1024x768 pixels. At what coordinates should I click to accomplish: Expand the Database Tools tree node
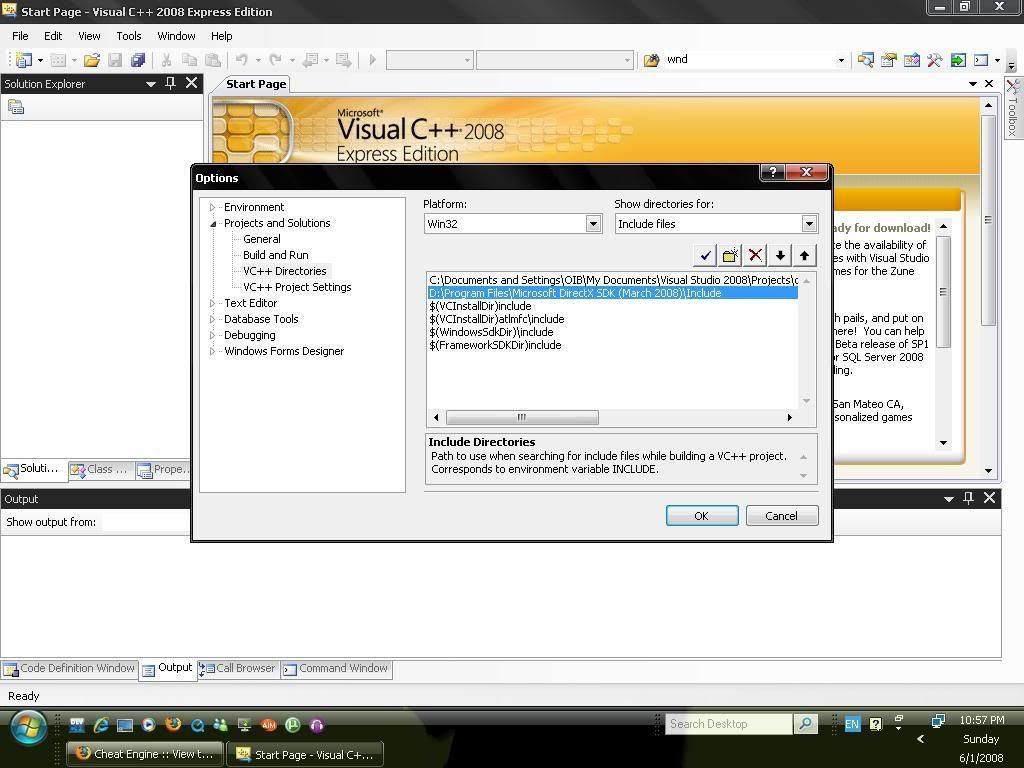click(x=212, y=319)
